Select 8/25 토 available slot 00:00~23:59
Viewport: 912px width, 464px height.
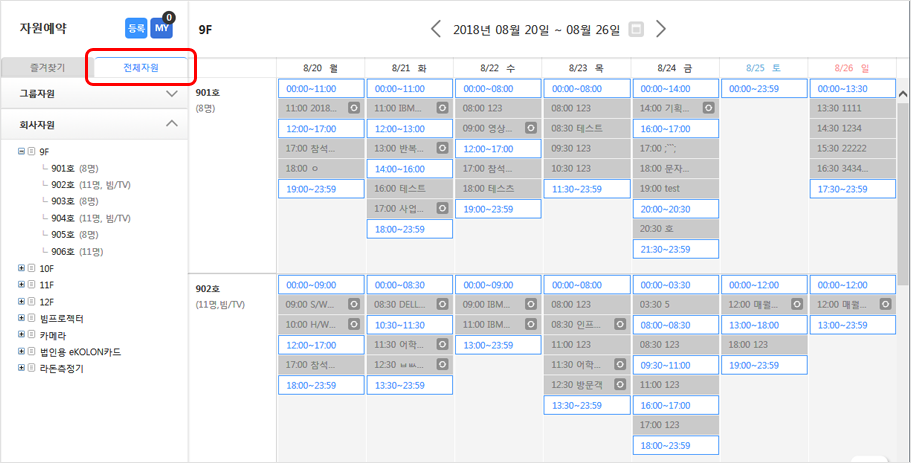pos(763,88)
